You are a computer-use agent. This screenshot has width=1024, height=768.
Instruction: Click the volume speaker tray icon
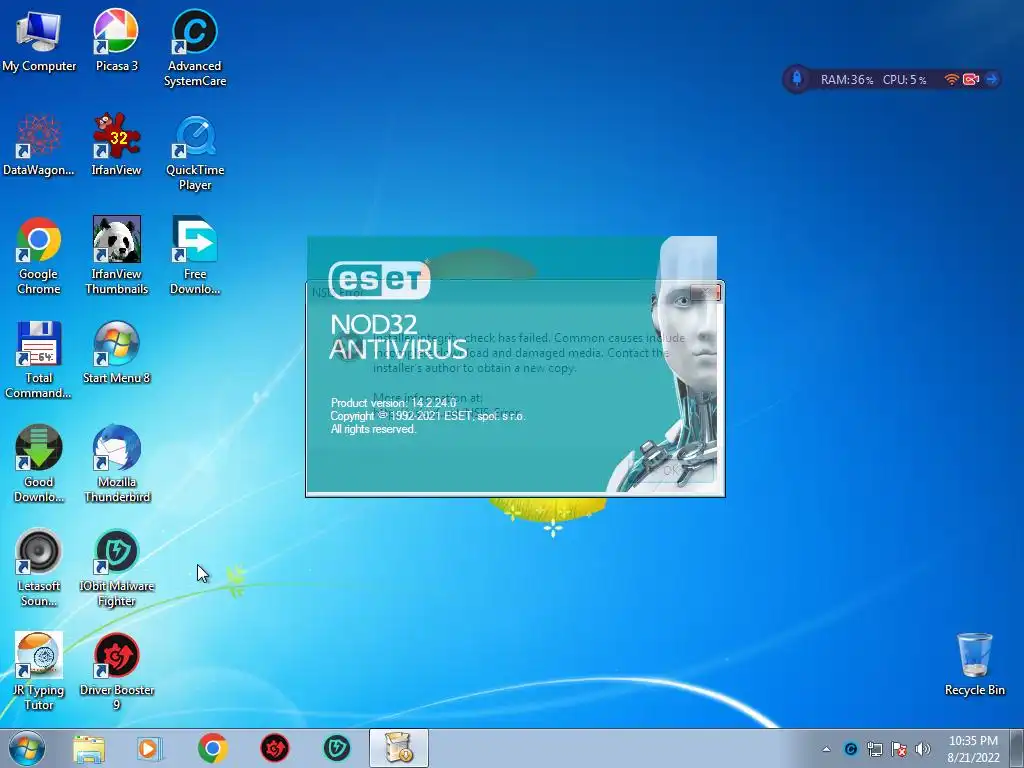coord(923,749)
